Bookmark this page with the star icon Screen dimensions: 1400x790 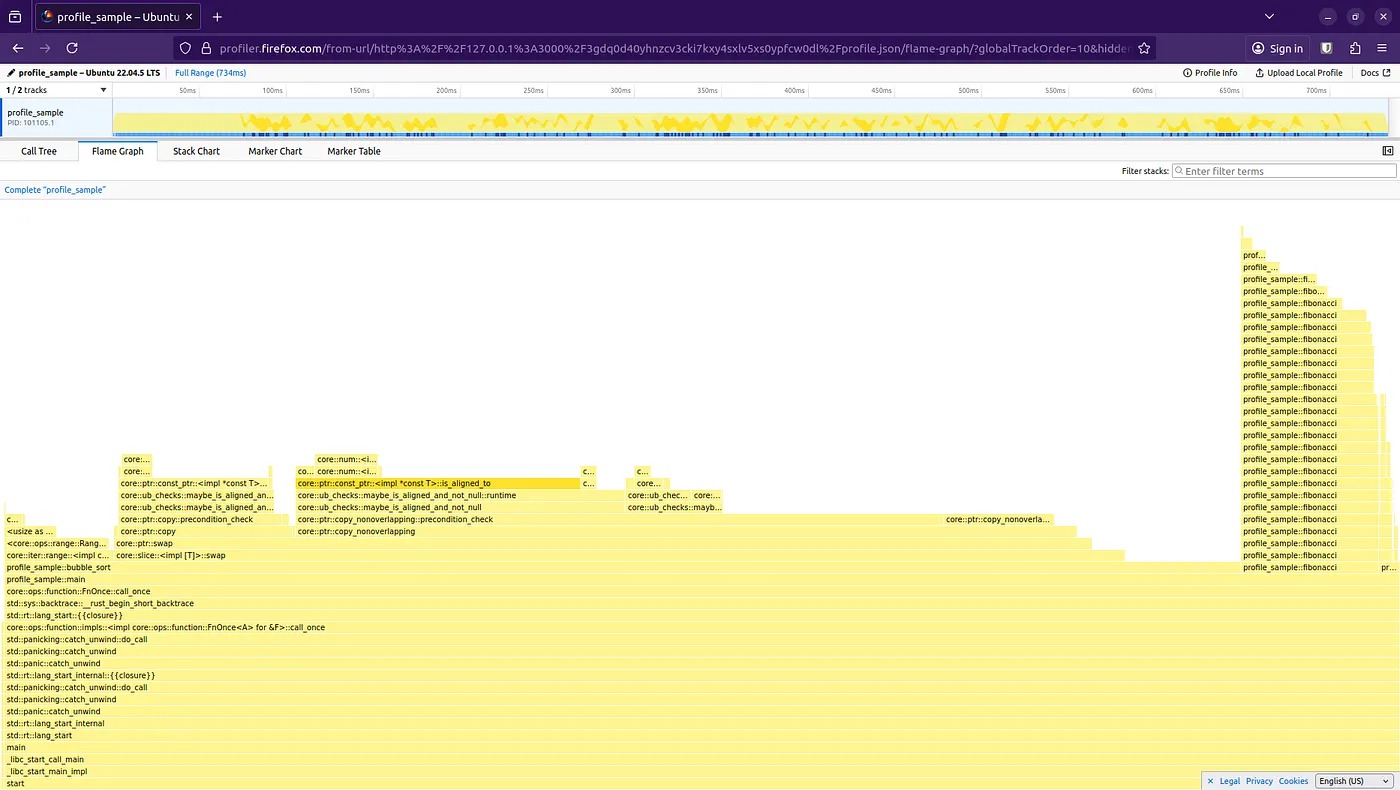click(1145, 48)
